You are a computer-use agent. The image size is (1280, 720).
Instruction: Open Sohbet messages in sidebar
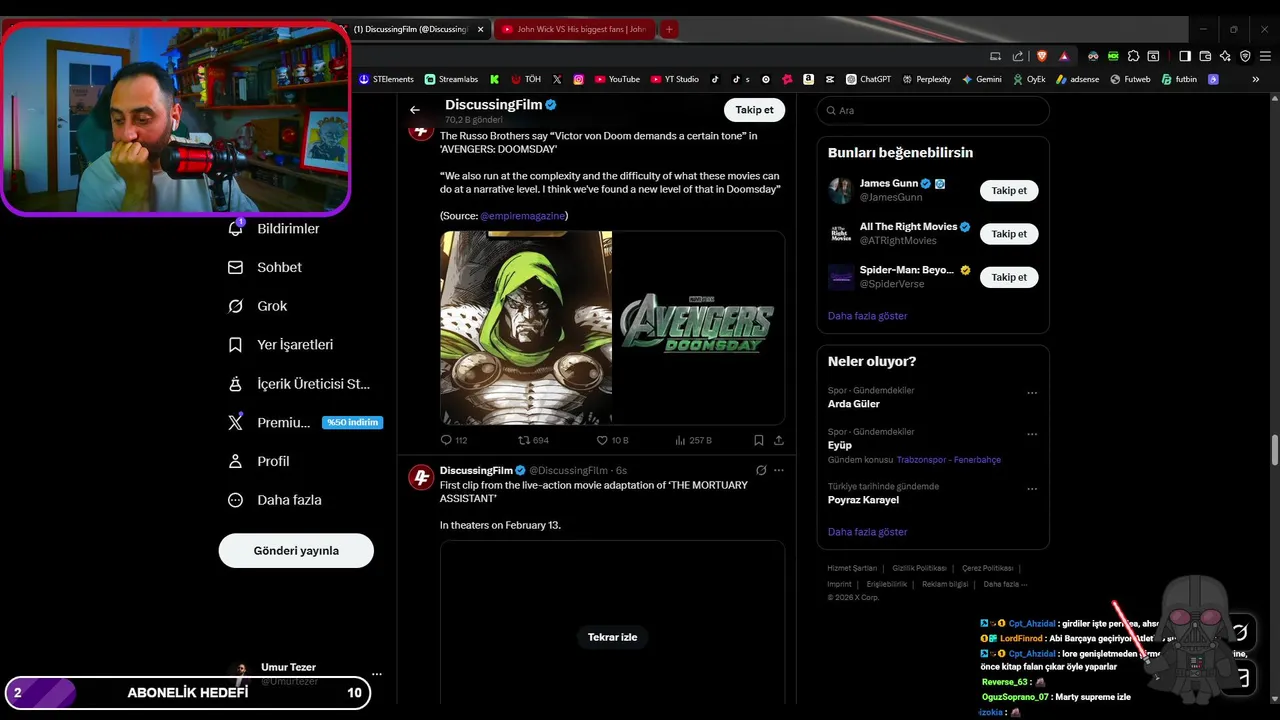[x=265, y=268]
